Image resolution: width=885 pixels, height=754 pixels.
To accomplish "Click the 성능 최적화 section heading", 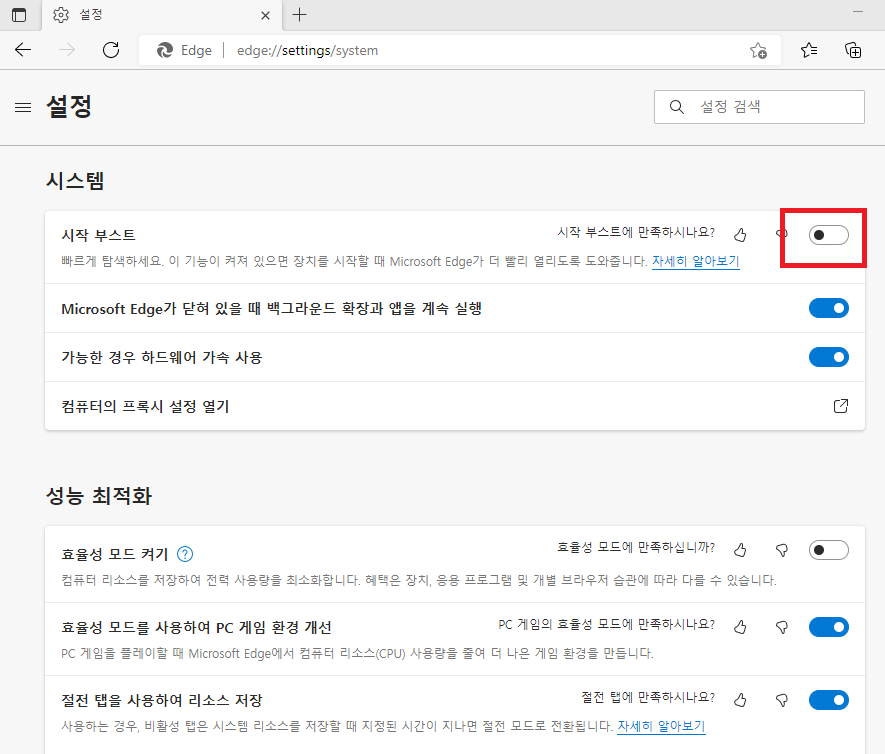I will pos(99,496).
